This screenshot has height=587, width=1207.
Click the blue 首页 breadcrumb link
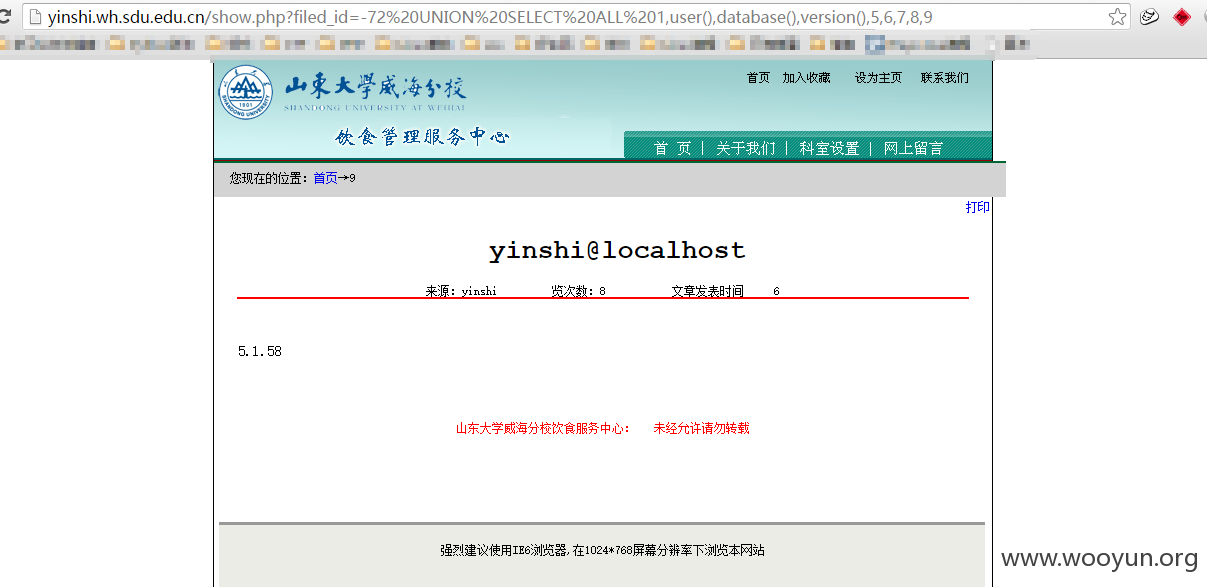coord(325,178)
